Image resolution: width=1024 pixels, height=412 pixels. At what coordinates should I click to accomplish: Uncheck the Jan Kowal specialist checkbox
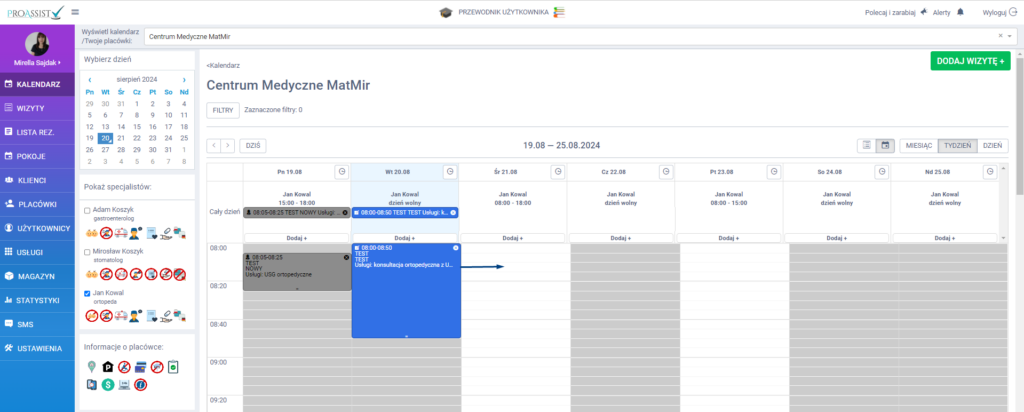click(x=87, y=293)
